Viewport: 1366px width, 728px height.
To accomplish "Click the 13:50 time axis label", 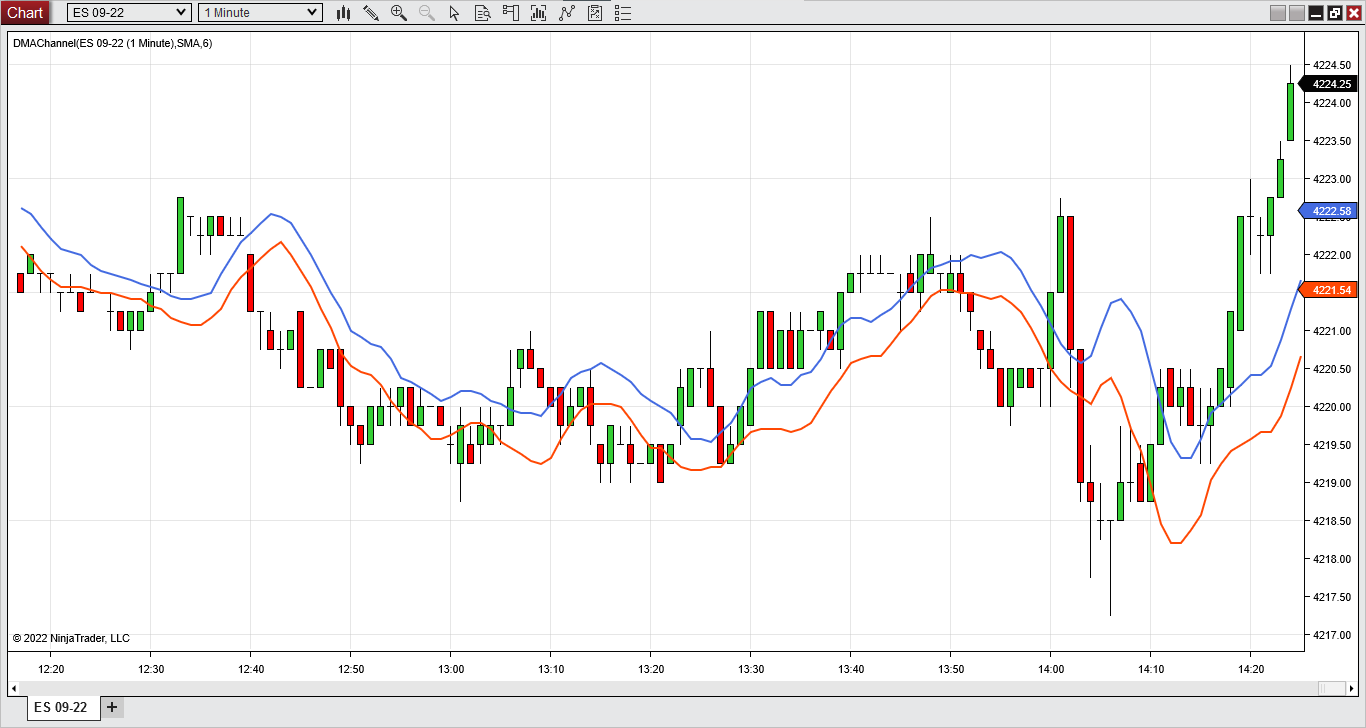I will pos(951,669).
